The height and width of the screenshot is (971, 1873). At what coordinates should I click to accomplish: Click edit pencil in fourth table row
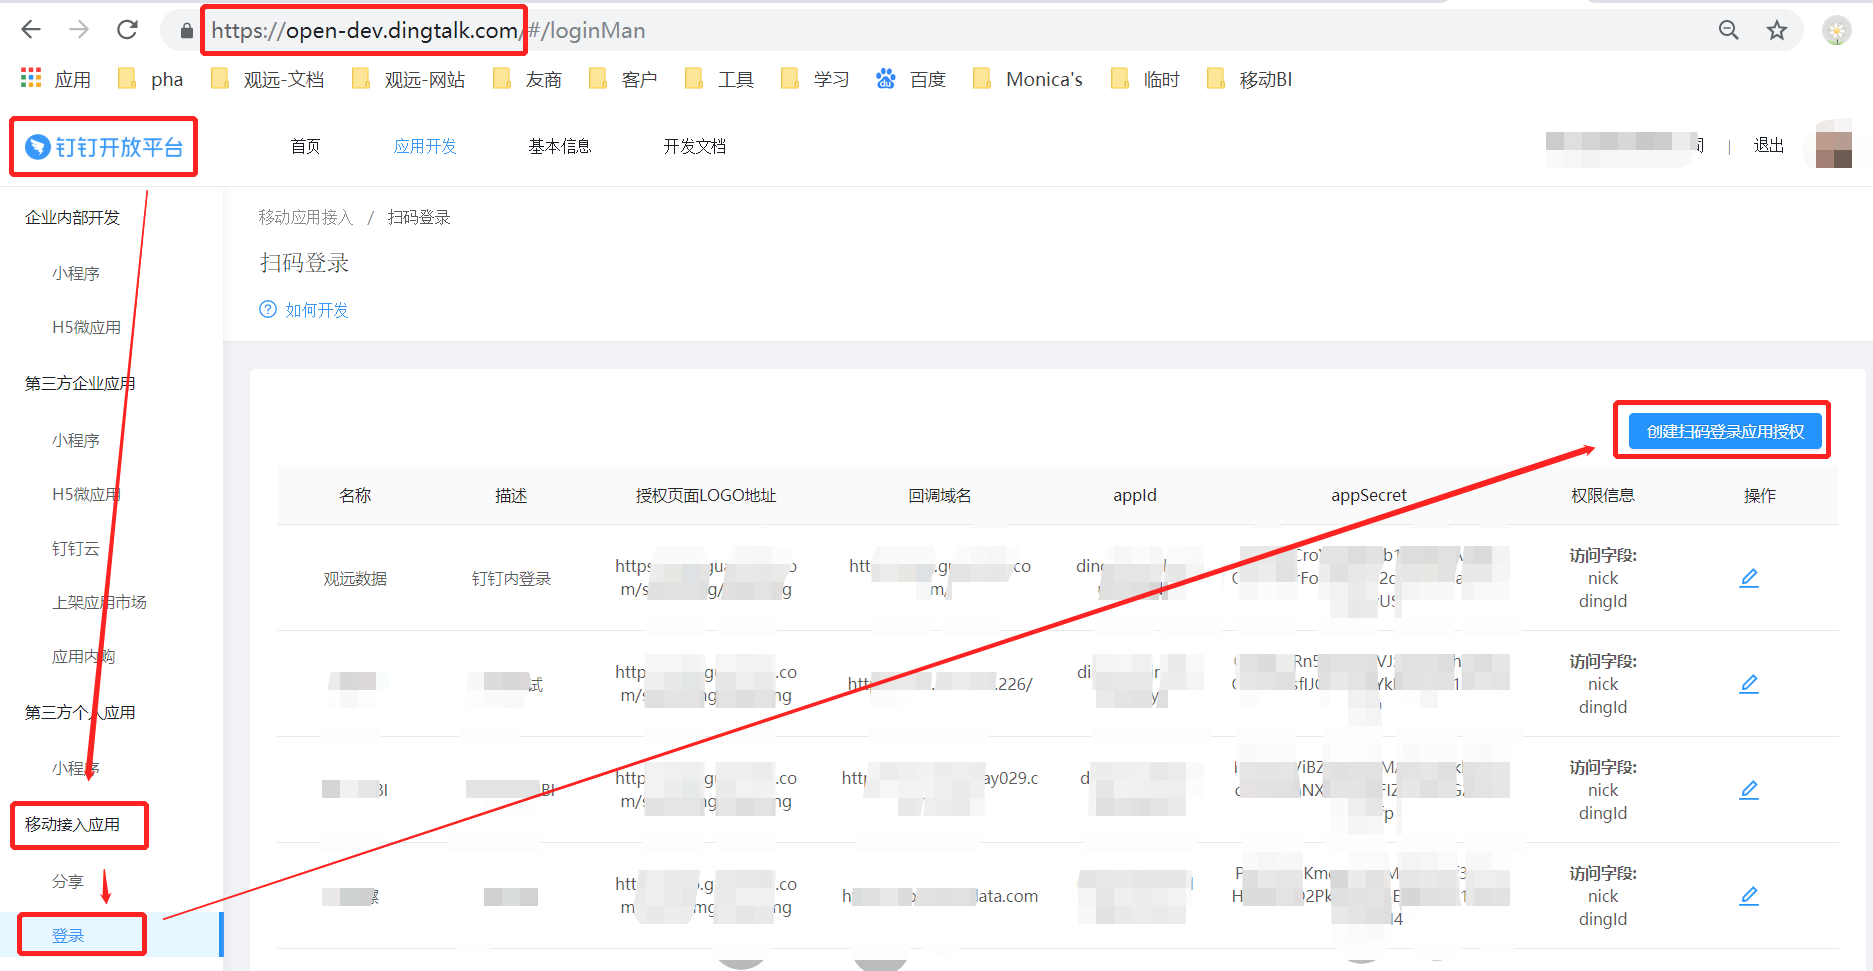[1749, 896]
